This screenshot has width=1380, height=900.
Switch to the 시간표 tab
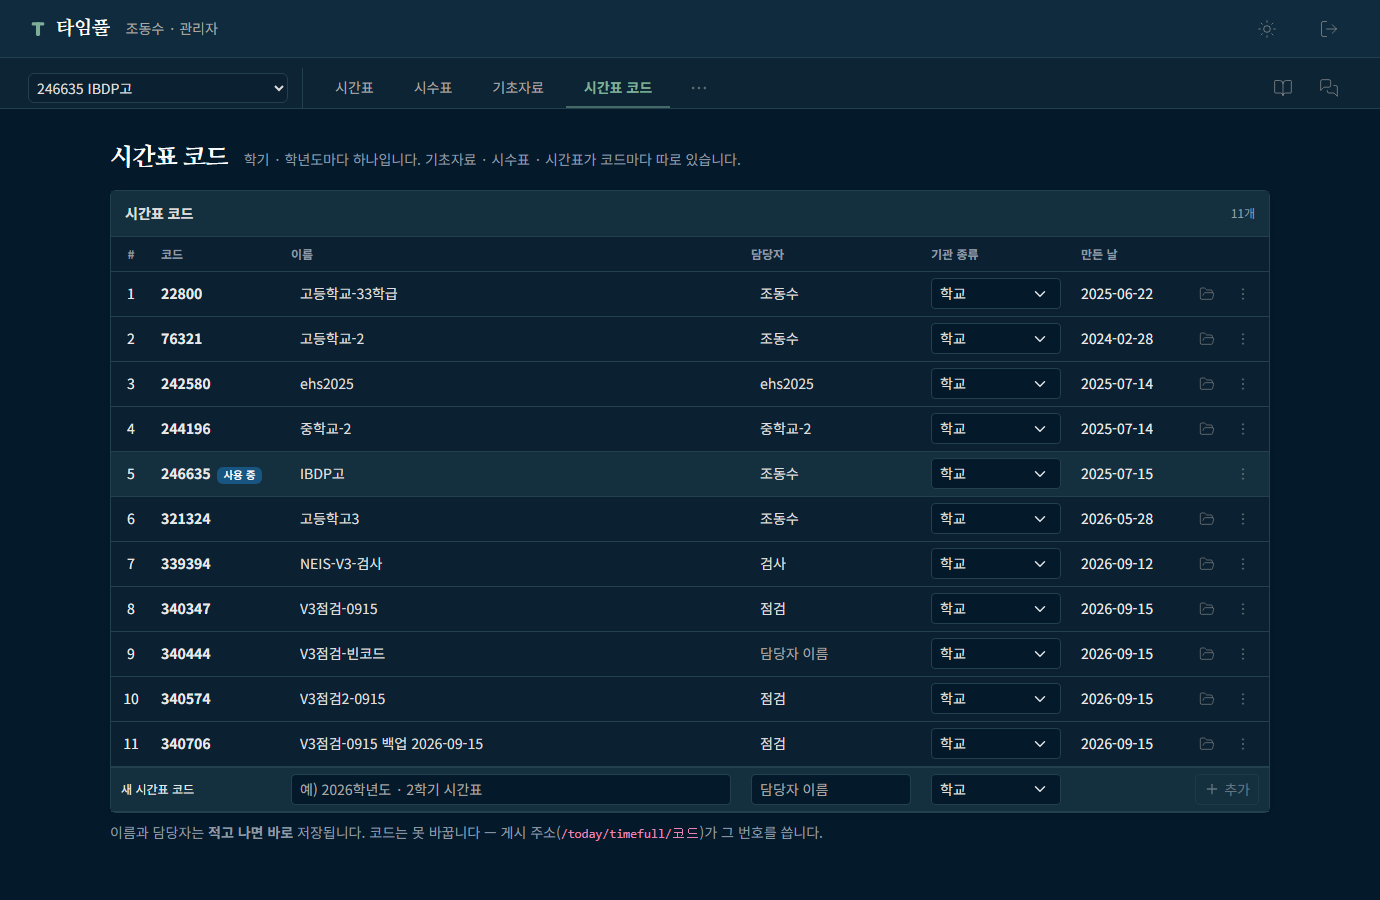point(354,88)
